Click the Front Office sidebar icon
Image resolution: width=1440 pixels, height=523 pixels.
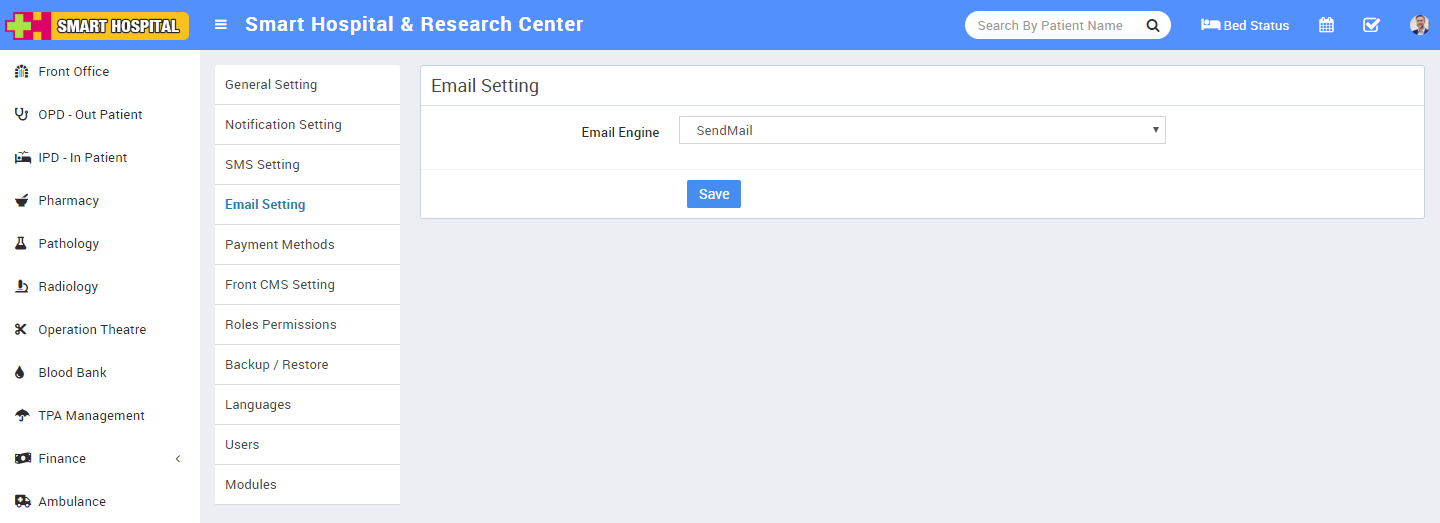pyautogui.click(x=21, y=72)
